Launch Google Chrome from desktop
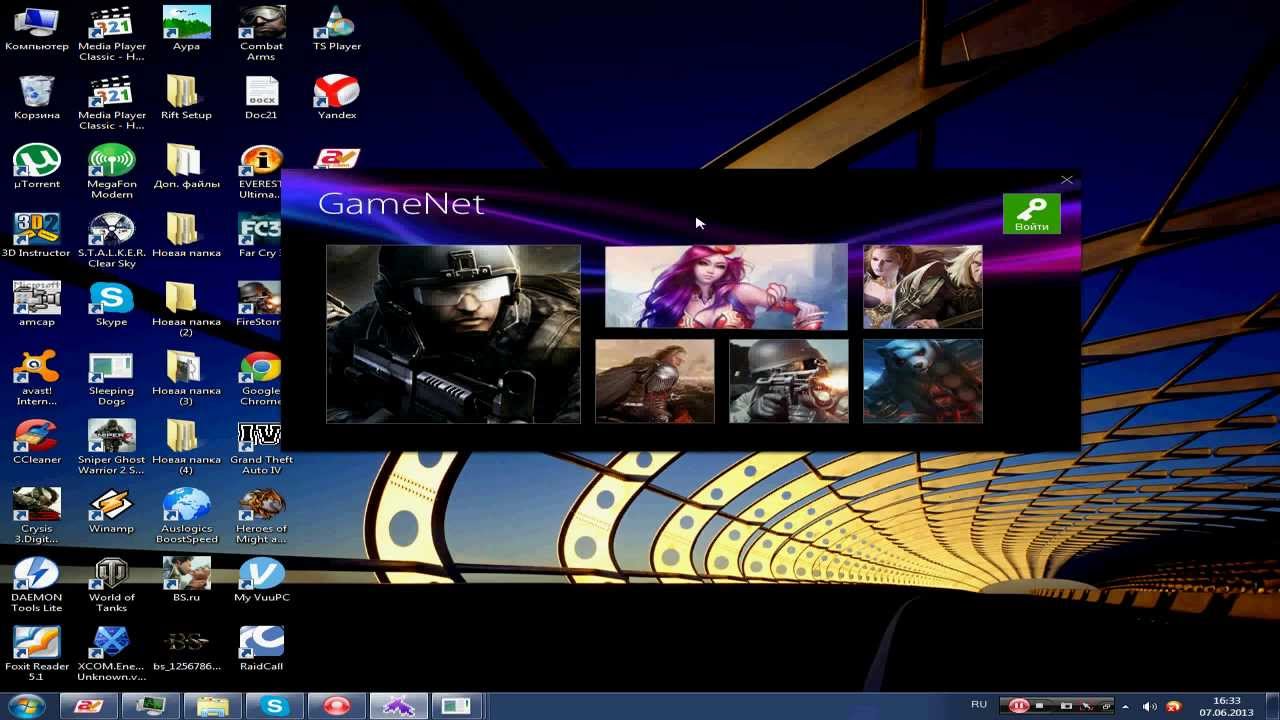Viewport: 1280px width, 720px height. [261, 378]
